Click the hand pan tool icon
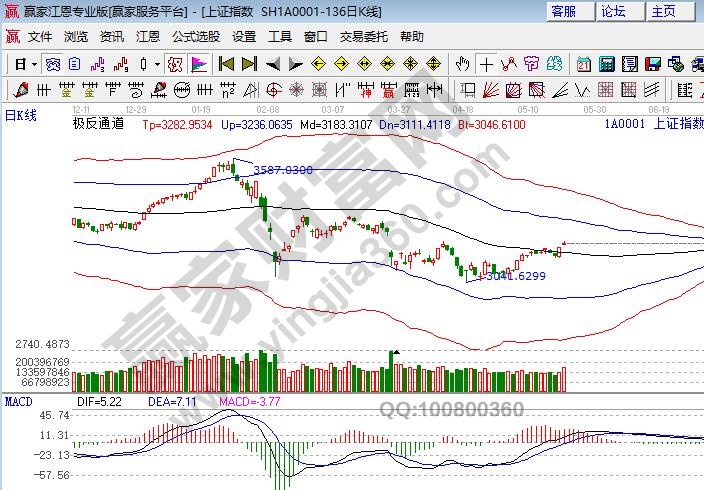 point(462,64)
